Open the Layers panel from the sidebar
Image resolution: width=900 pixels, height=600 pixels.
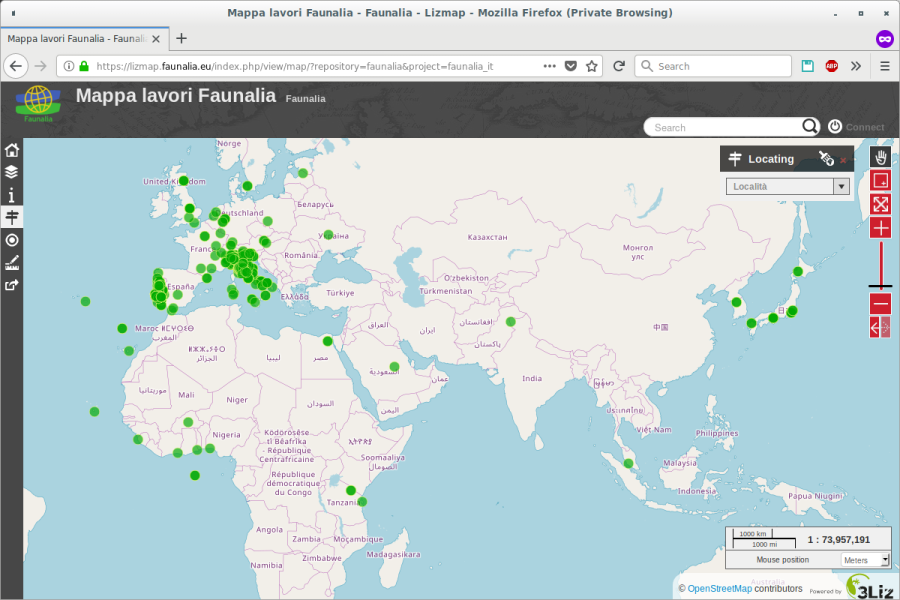click(x=11, y=171)
